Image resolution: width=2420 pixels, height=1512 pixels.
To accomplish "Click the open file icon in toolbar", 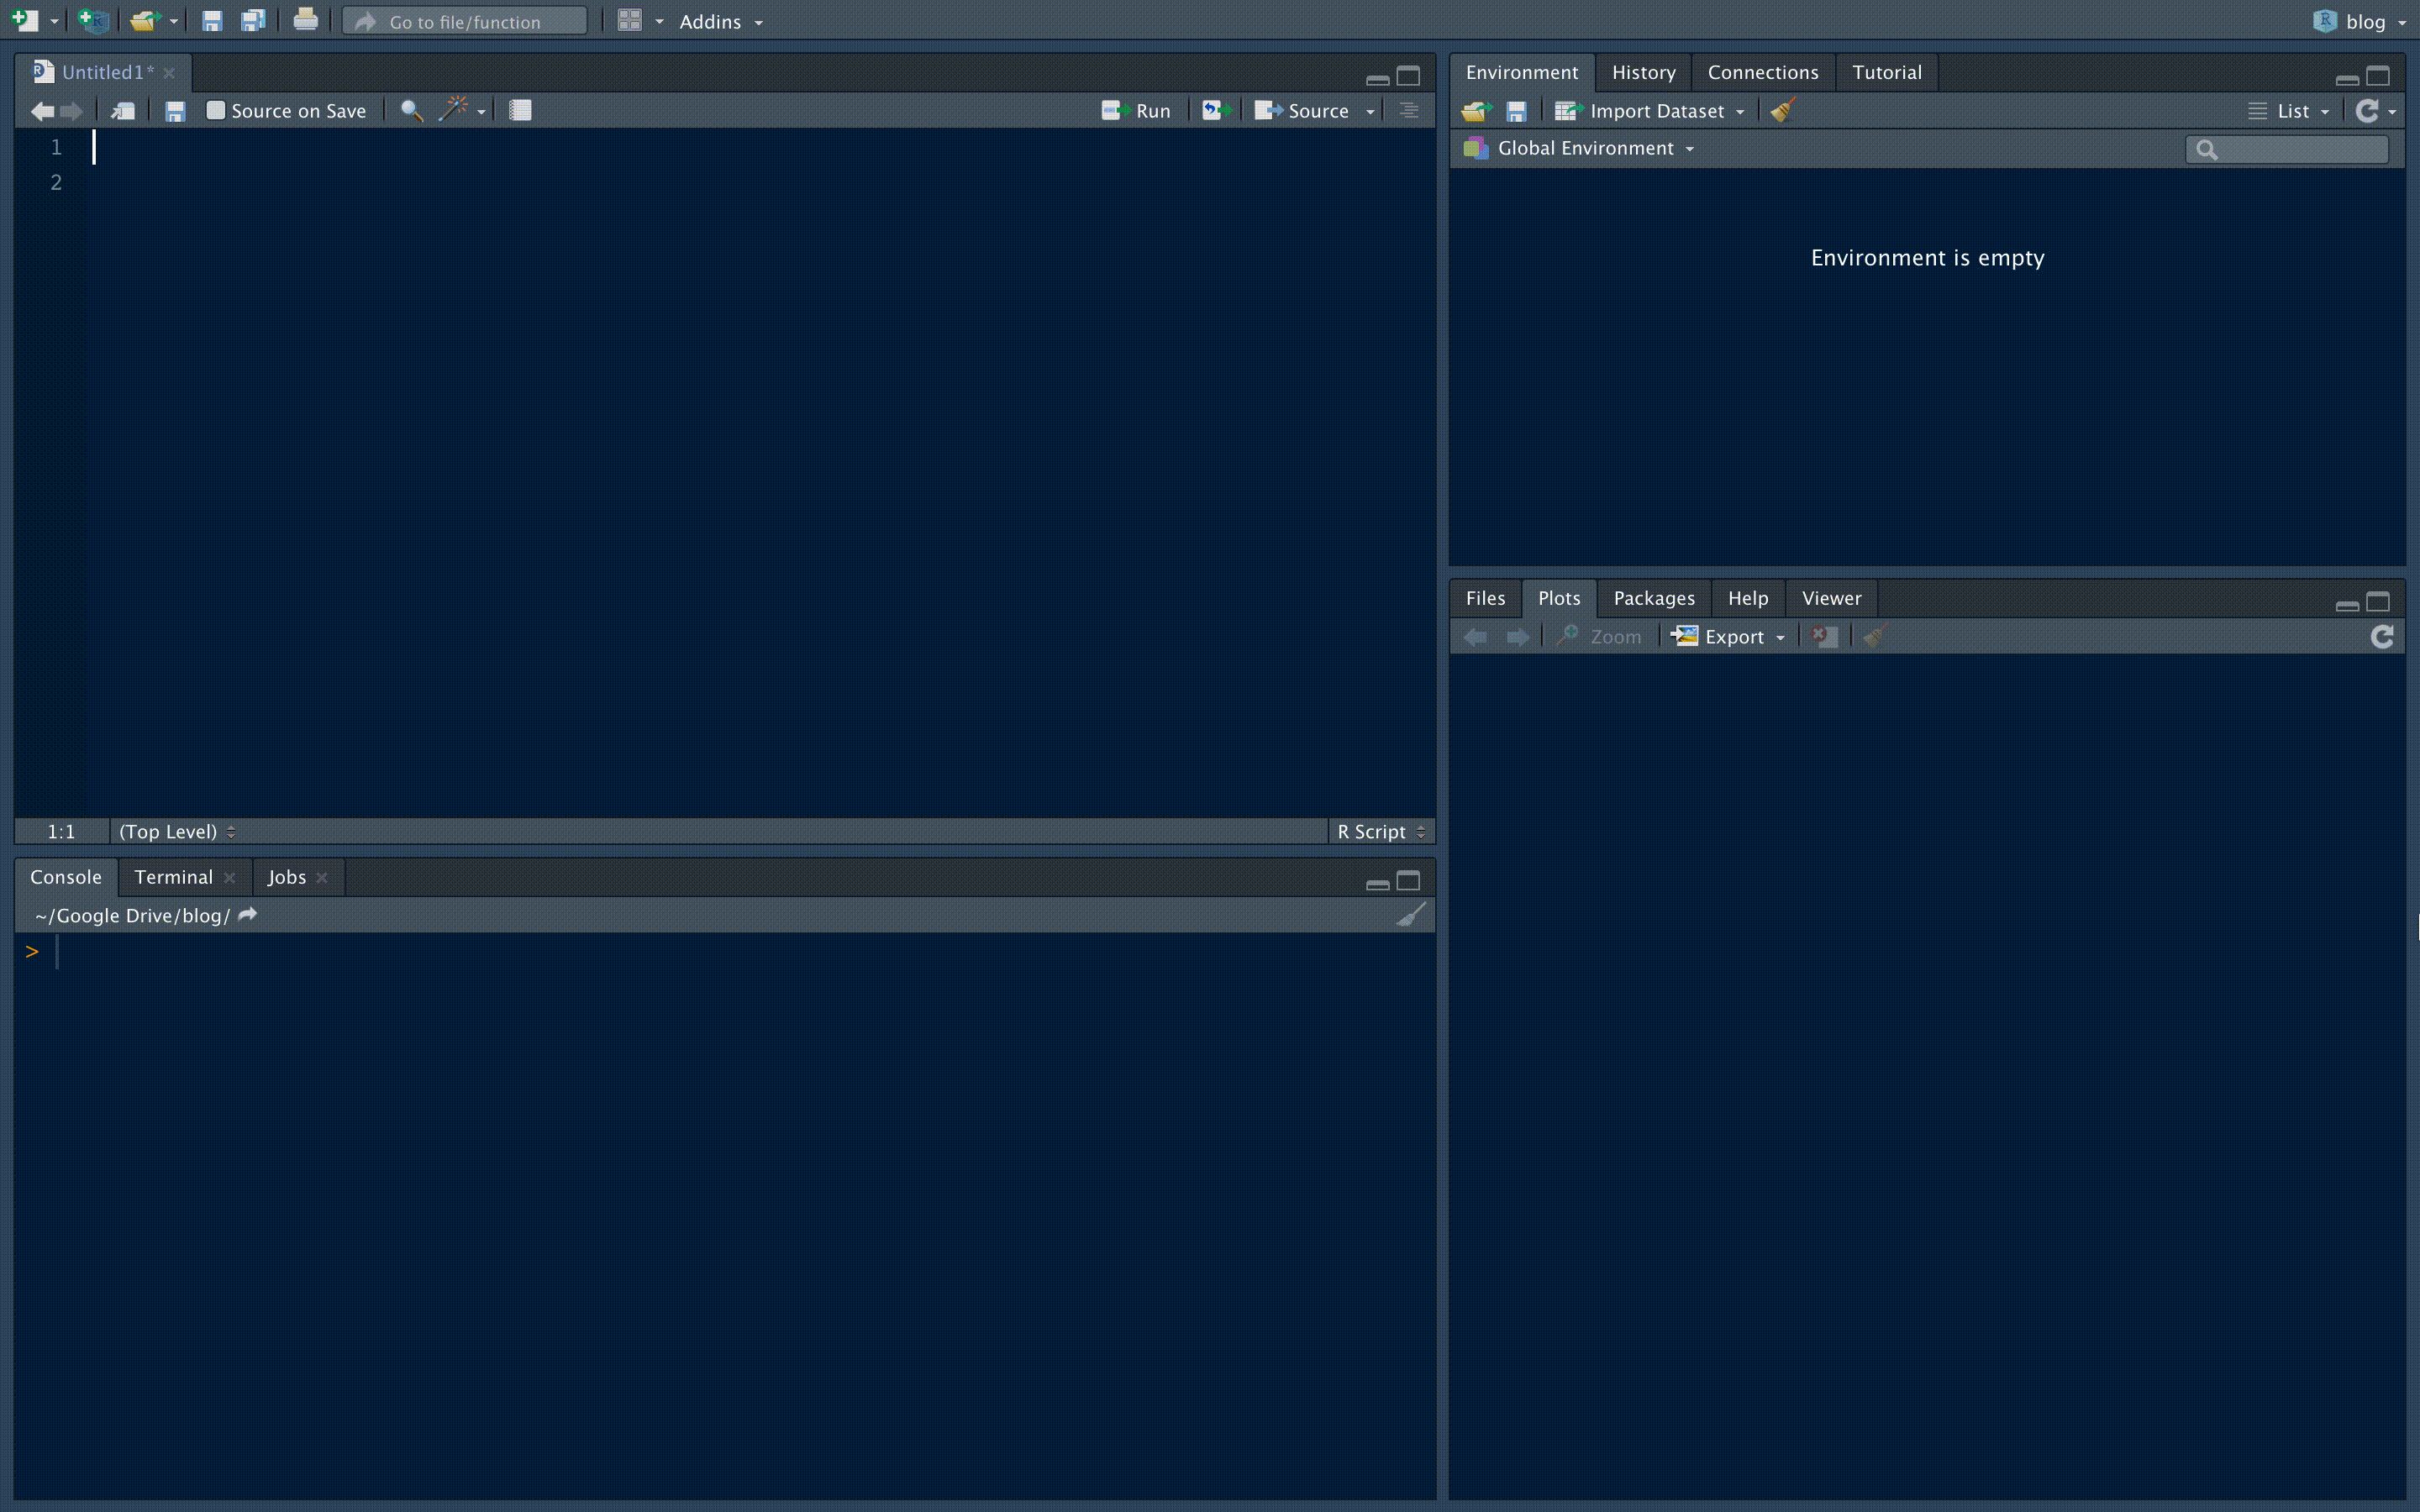I will pos(143,21).
